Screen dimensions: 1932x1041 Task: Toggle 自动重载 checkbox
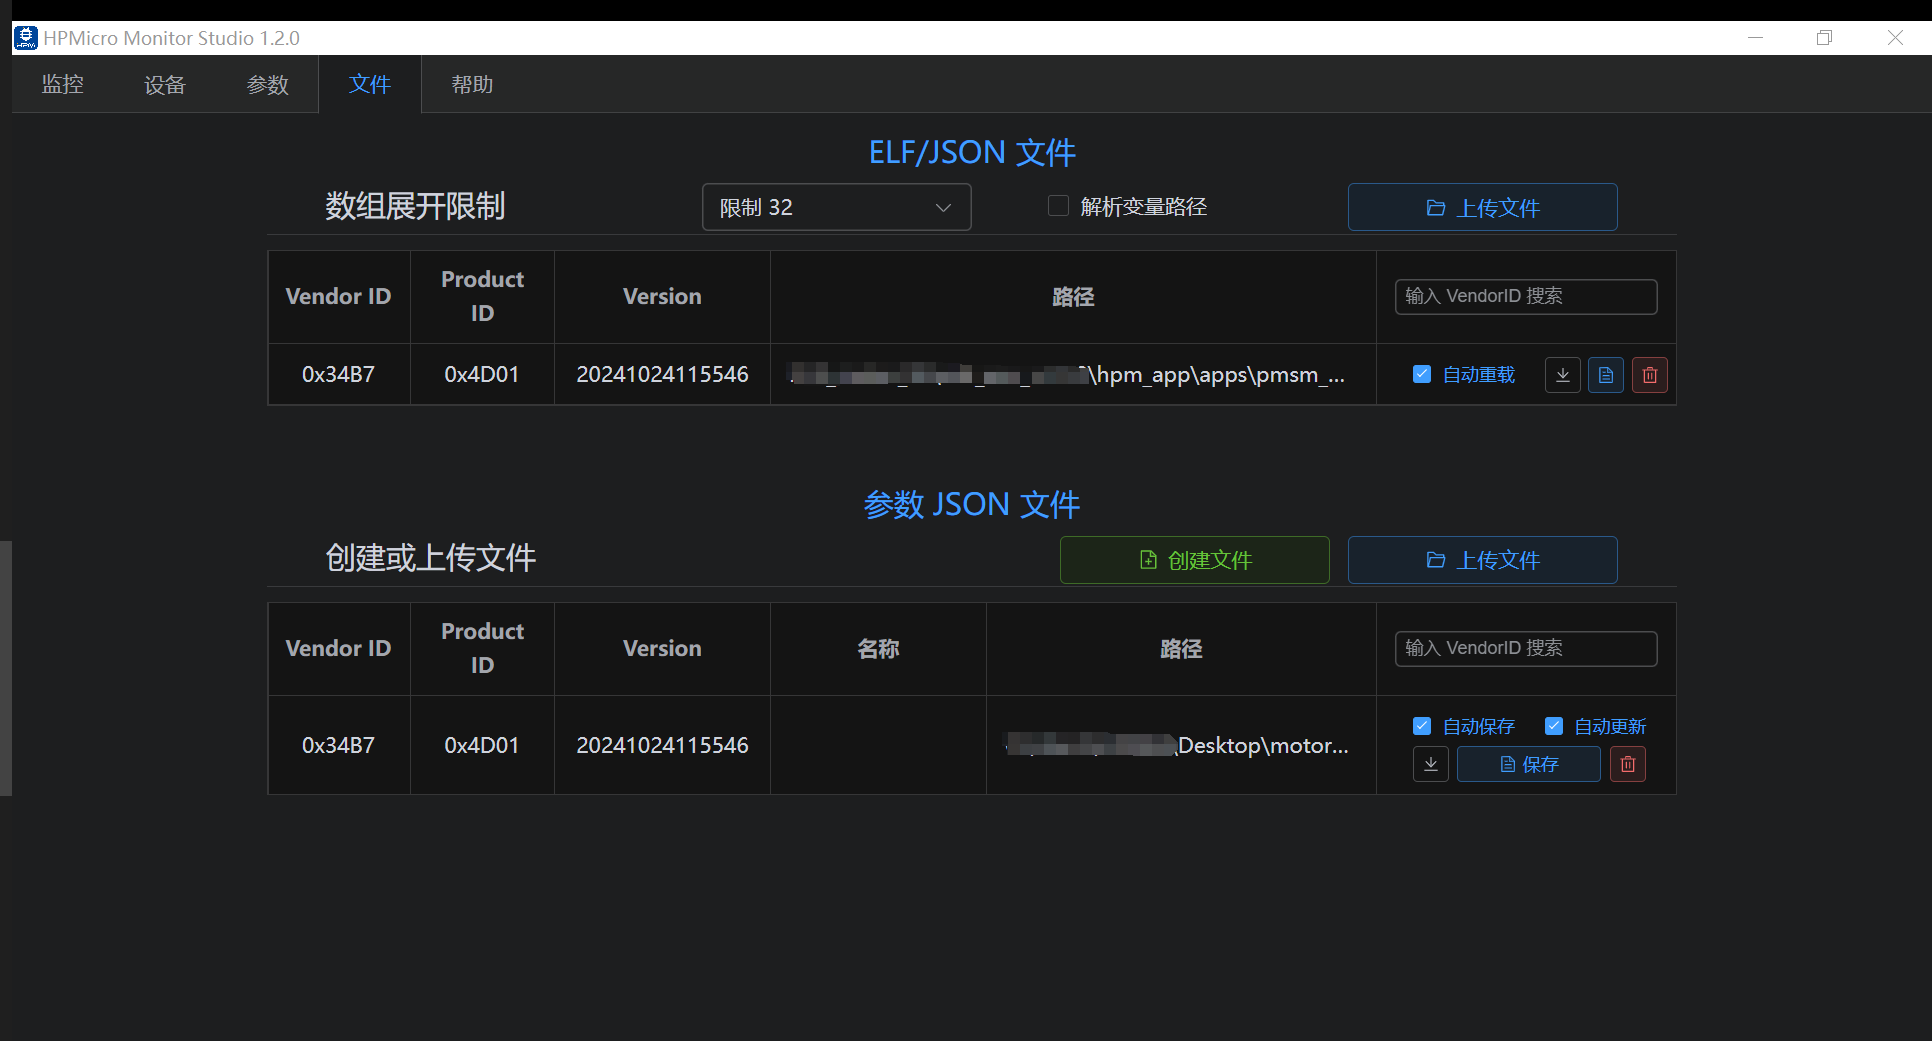pyautogui.click(x=1422, y=374)
